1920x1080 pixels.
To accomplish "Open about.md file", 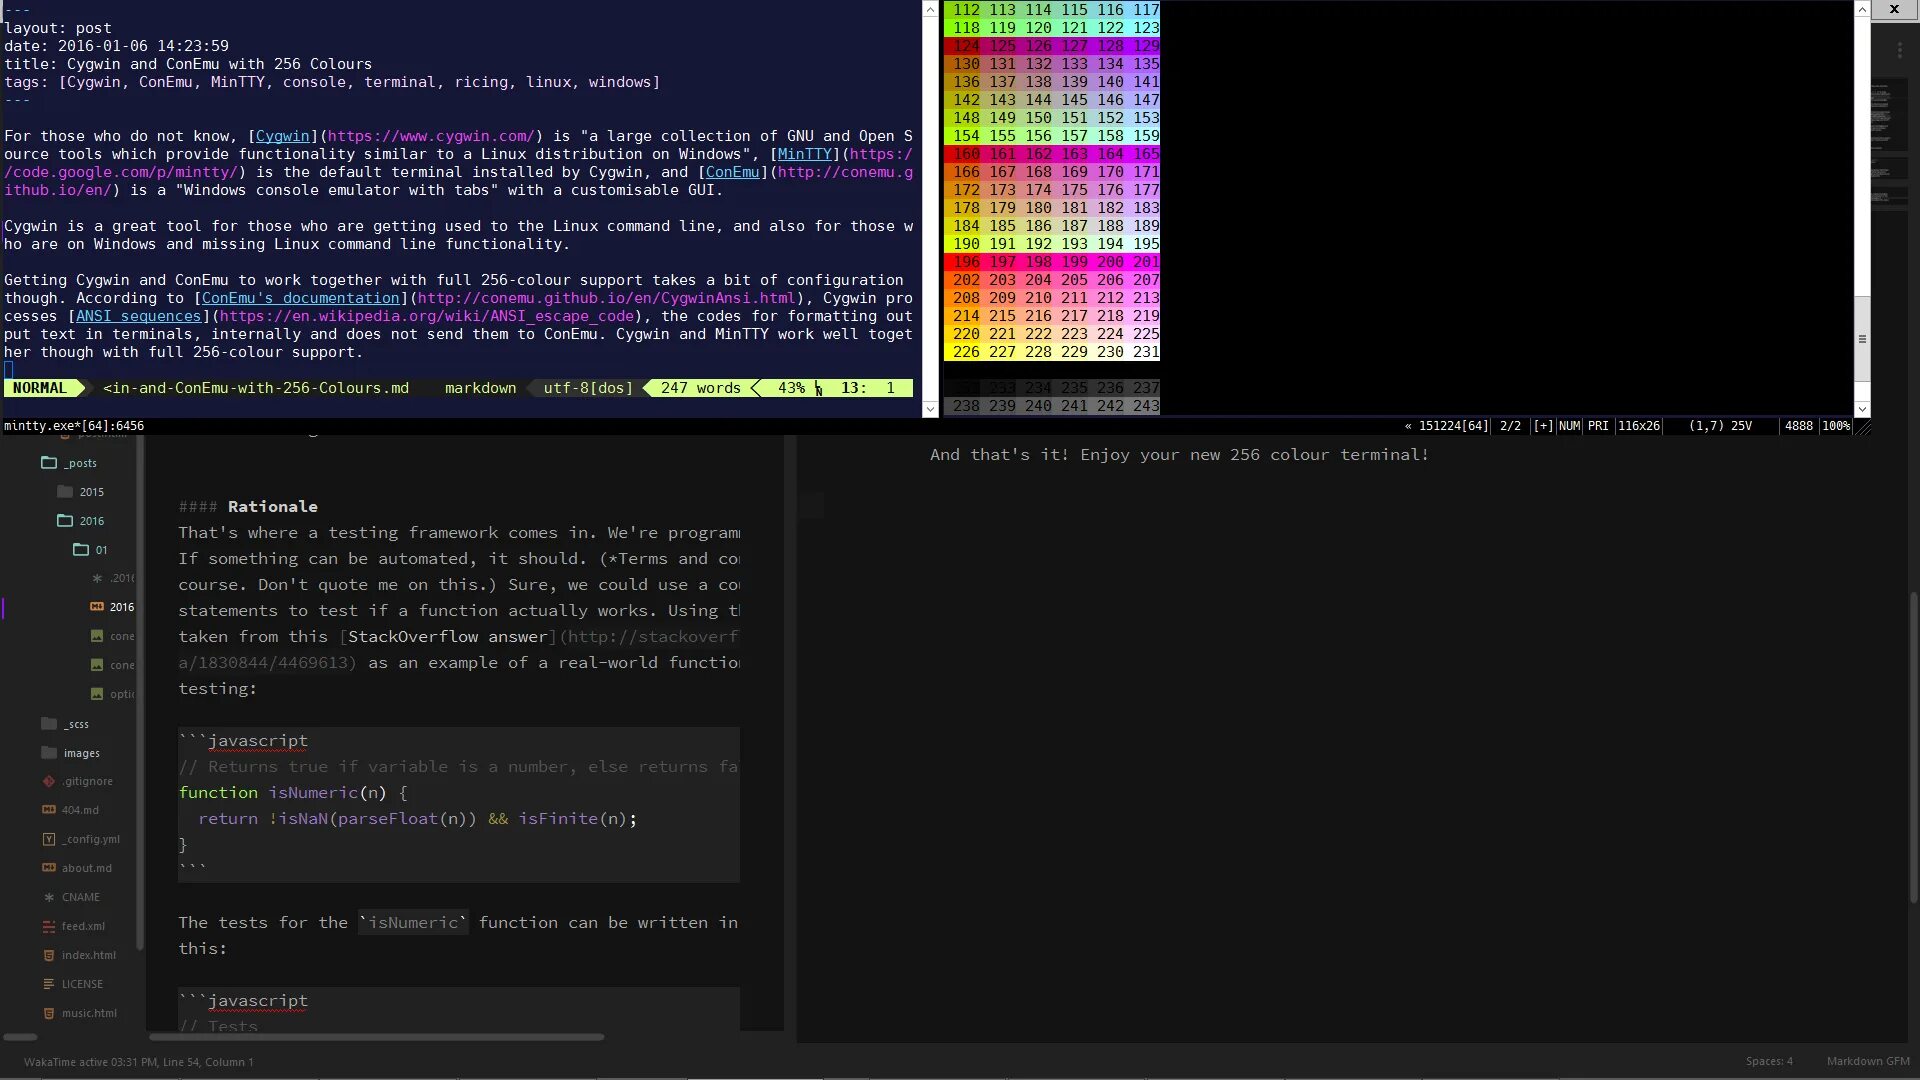I will click(87, 869).
